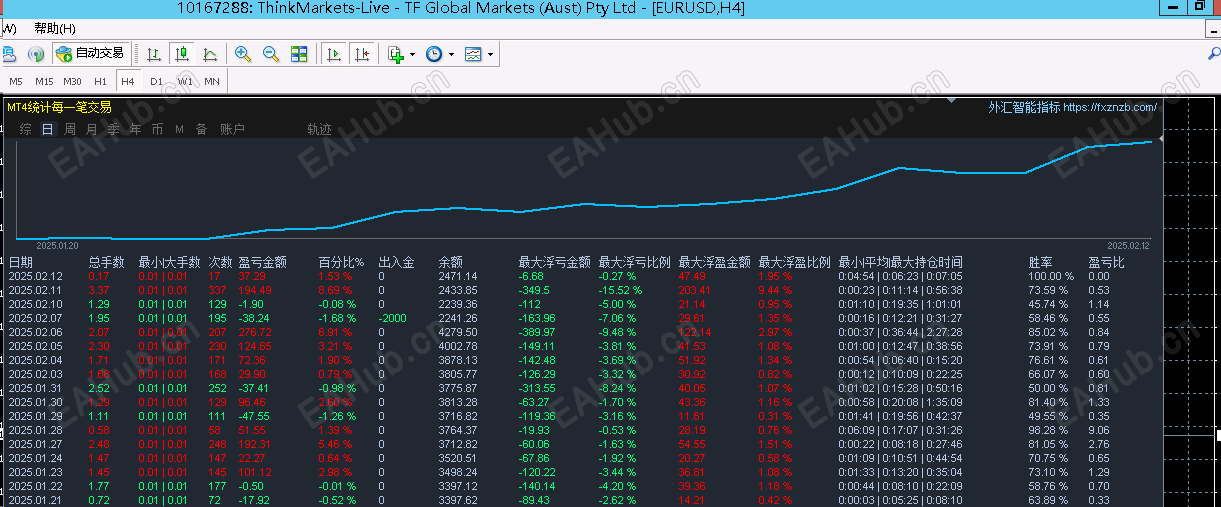1221x507 pixels.
Task: Click the 胜率 column header
Action: [x=1040, y=262]
